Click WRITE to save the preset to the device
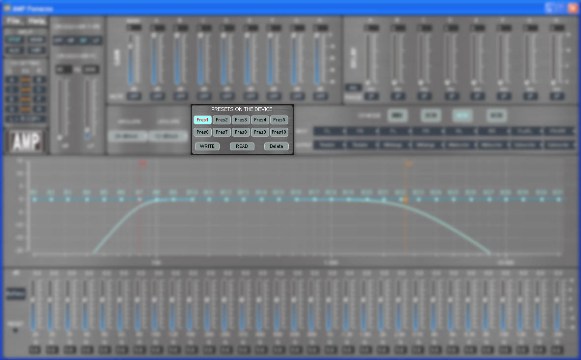The image size is (581, 360). tap(207, 146)
